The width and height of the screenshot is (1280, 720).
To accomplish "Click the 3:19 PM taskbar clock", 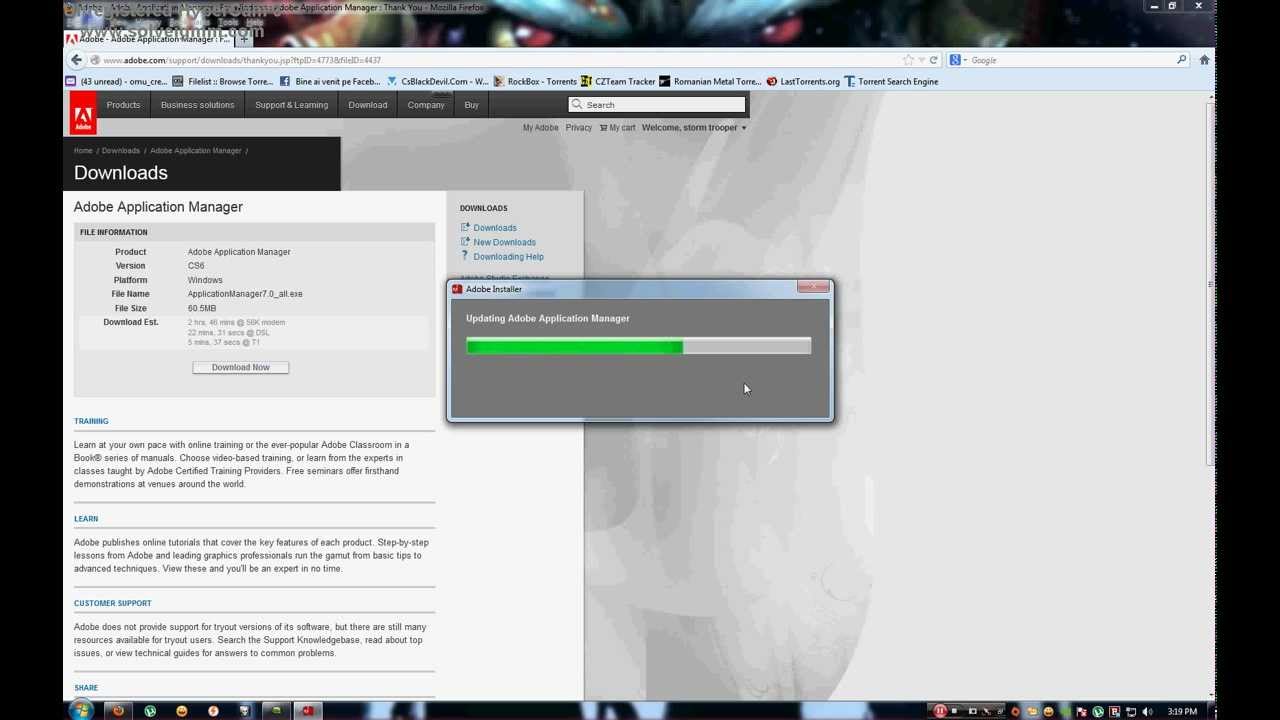I will 1182,711.
